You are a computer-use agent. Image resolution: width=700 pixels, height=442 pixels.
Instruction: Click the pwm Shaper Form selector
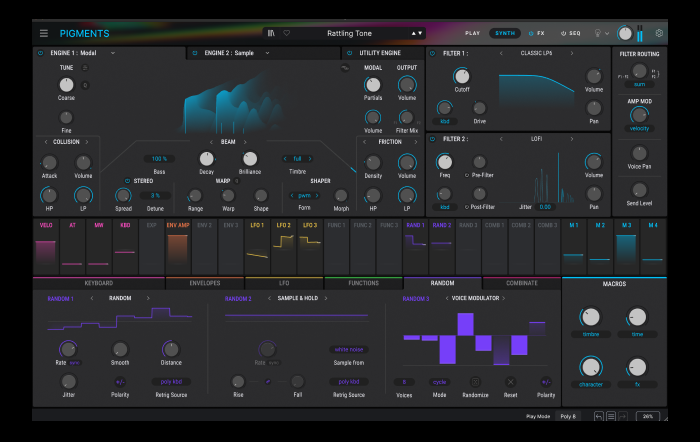coord(304,196)
